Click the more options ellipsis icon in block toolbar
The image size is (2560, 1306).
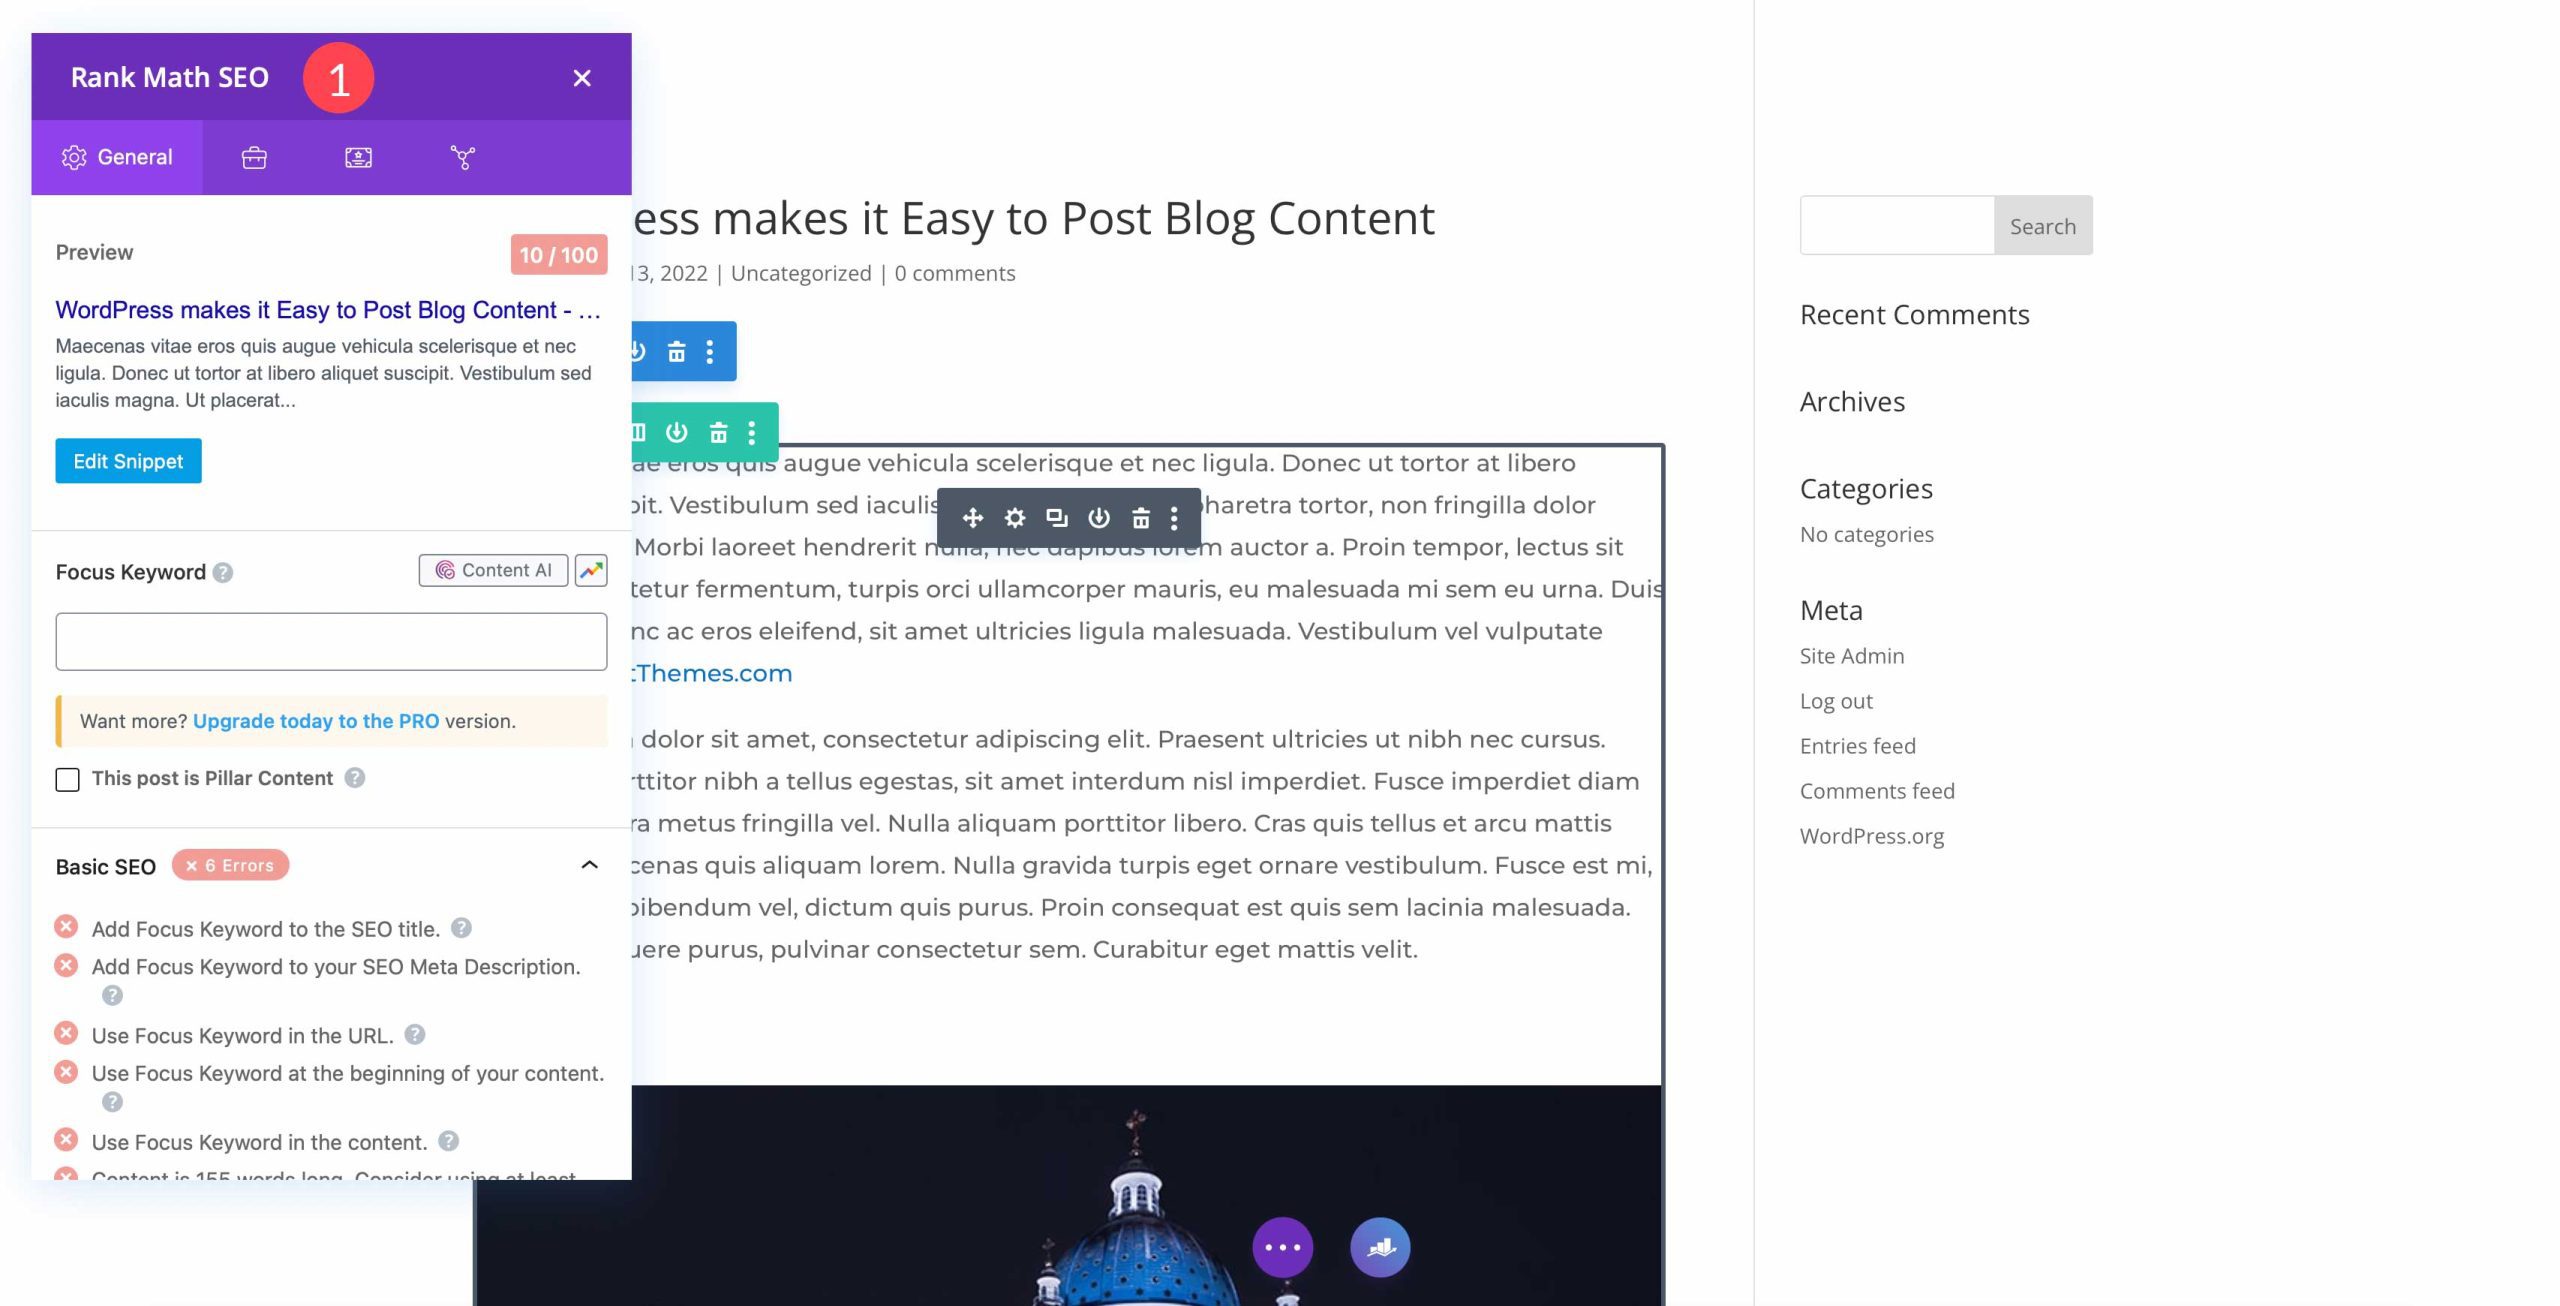click(x=1176, y=518)
